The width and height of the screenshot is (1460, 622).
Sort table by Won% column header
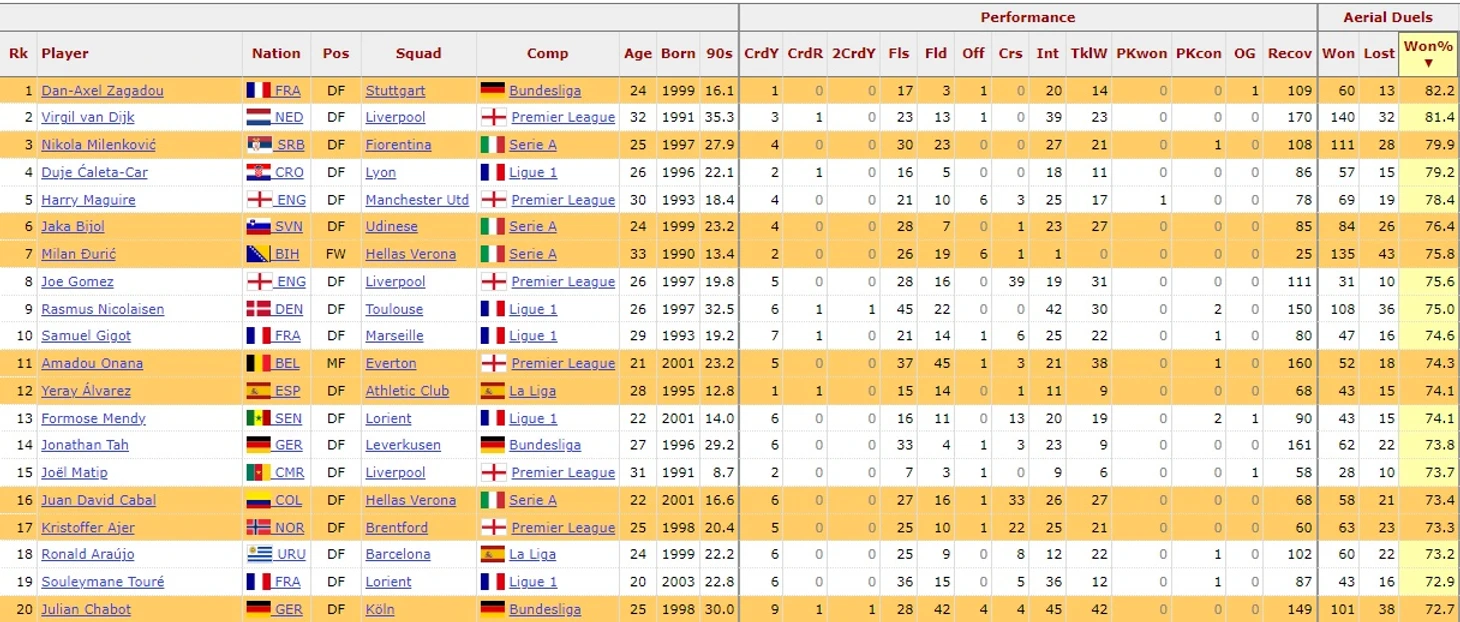tap(1428, 53)
